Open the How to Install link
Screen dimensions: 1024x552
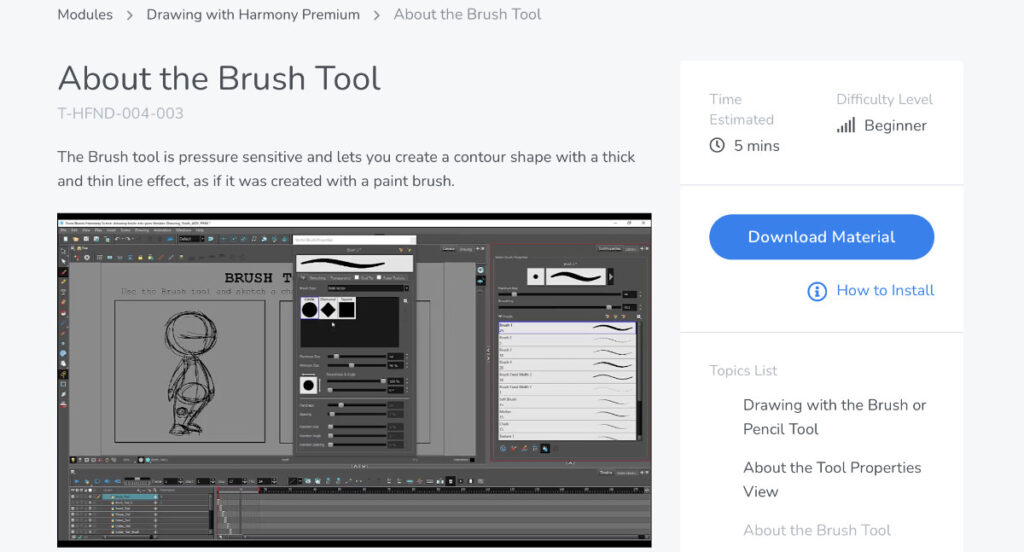click(885, 290)
